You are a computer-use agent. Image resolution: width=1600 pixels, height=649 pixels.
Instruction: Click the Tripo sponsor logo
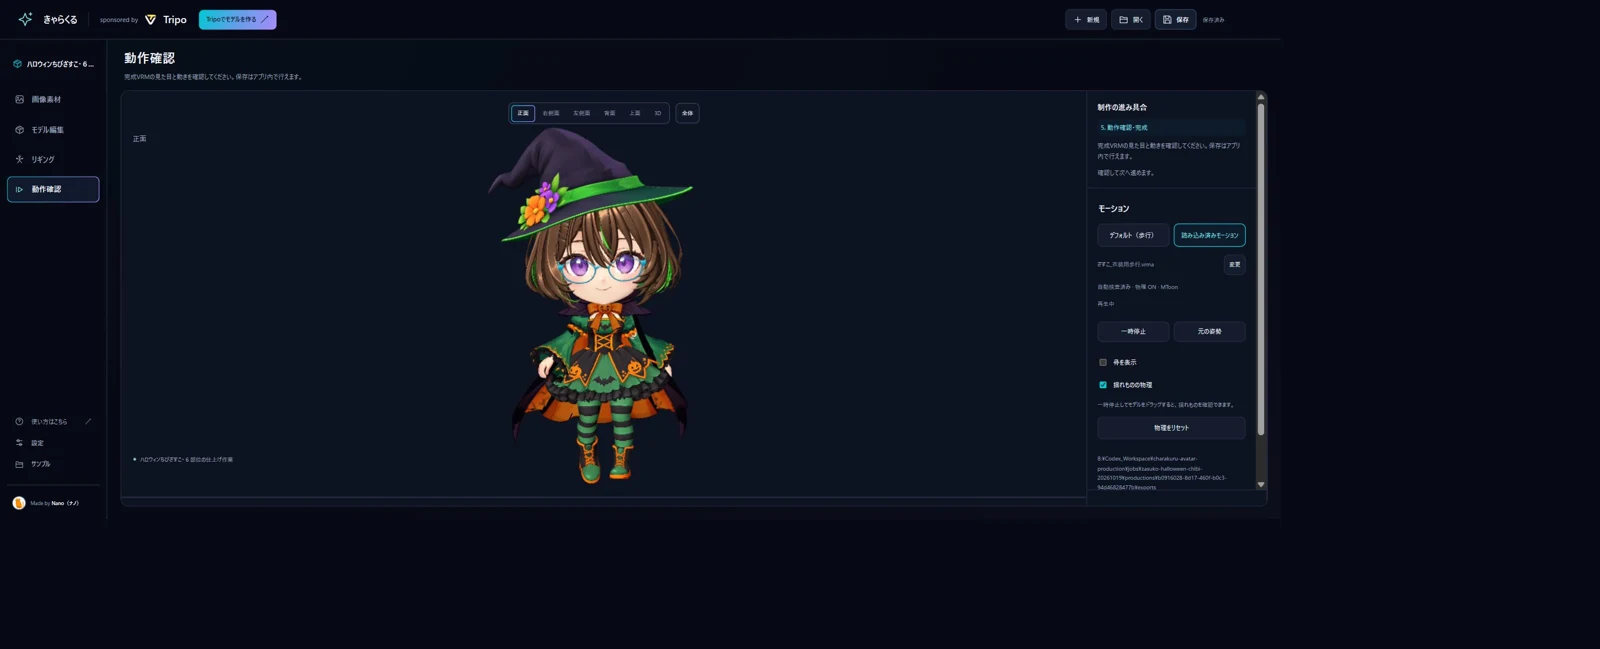(166, 19)
